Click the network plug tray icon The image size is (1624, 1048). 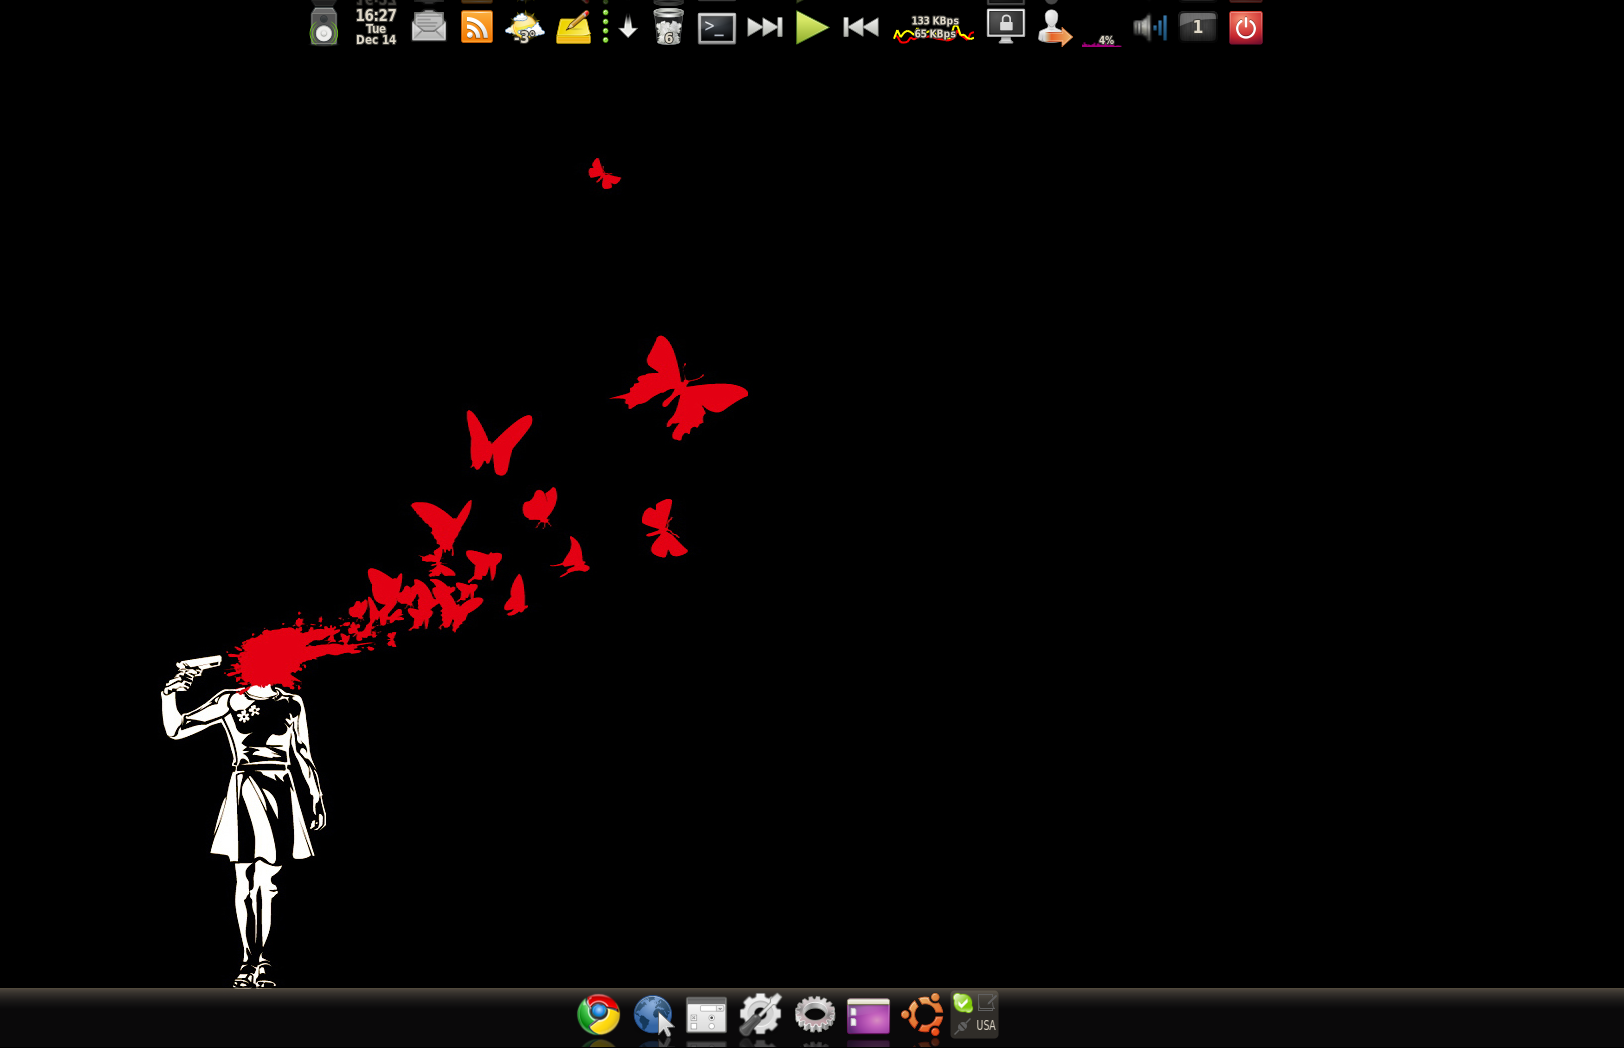[963, 1026]
